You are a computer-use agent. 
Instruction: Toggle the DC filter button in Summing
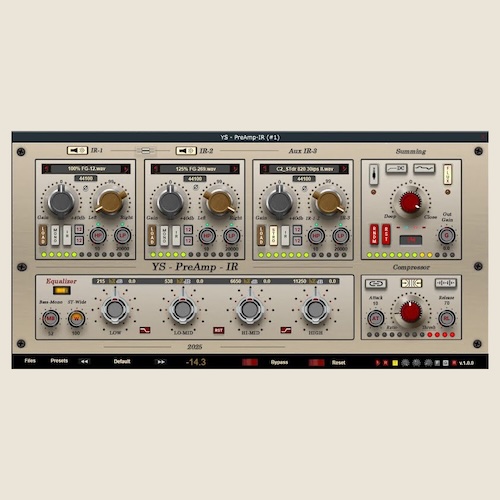pyautogui.click(x=397, y=168)
